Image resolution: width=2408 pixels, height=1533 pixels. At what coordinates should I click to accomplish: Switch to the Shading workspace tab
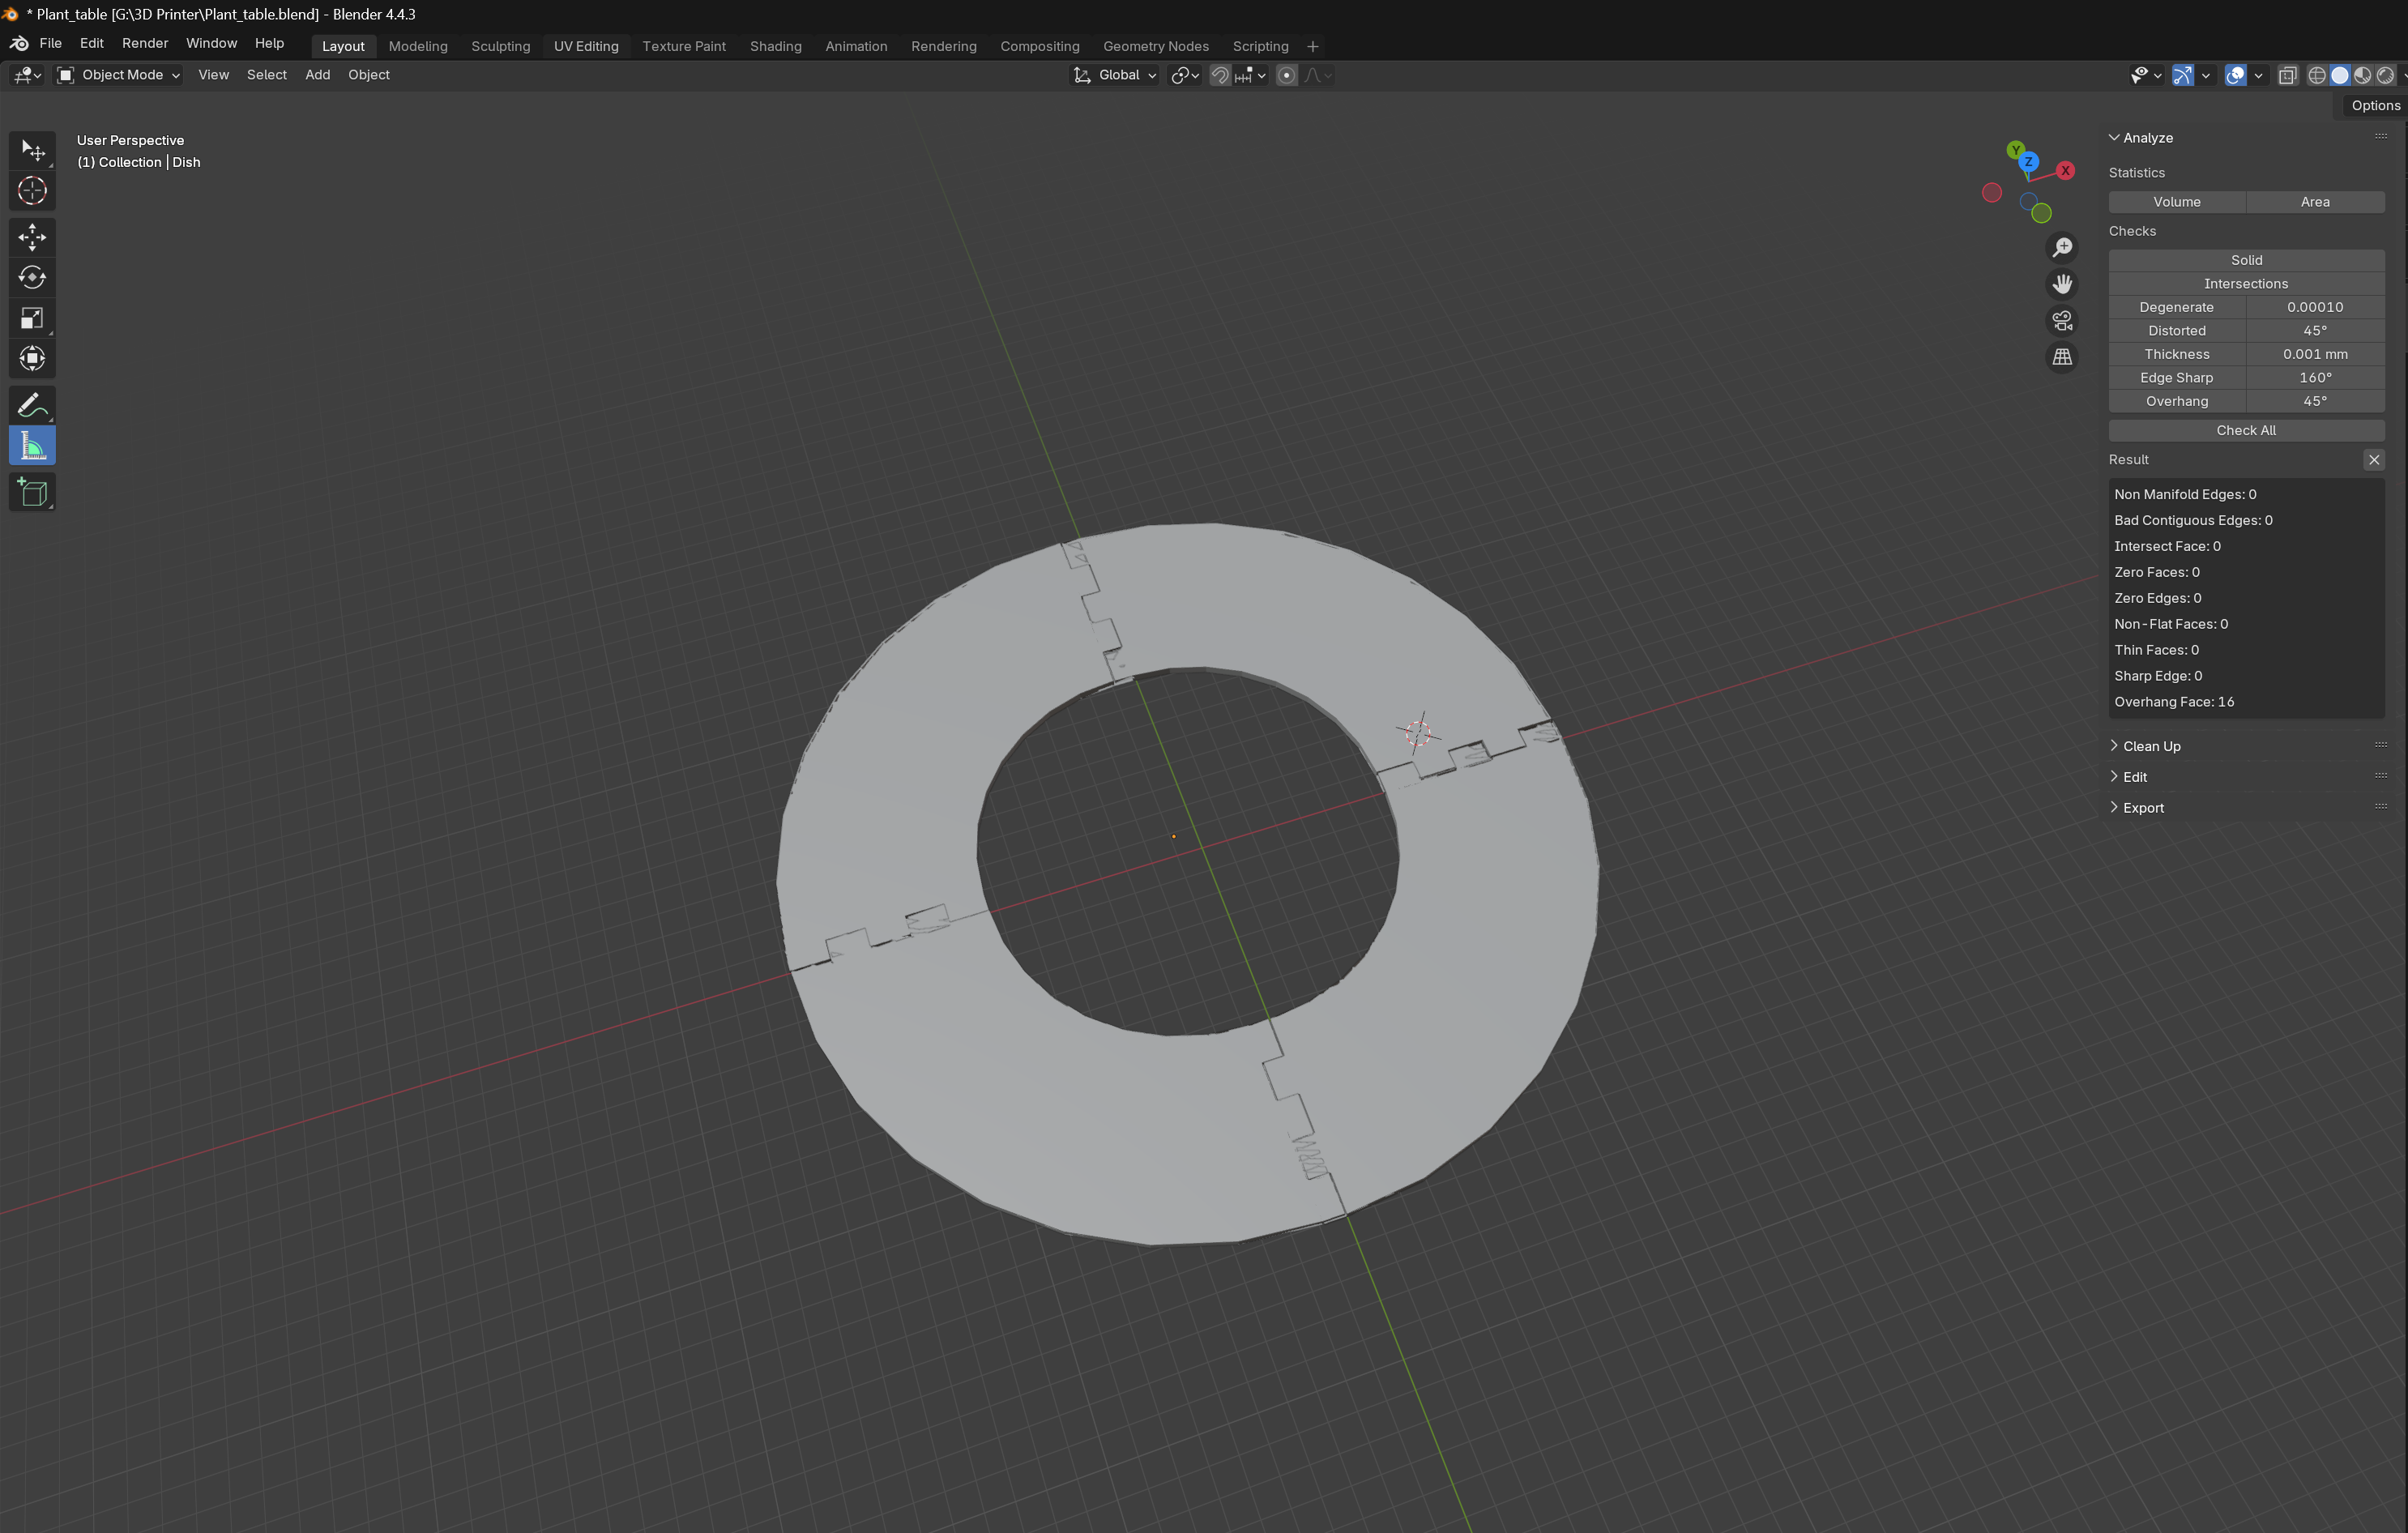(x=776, y=46)
